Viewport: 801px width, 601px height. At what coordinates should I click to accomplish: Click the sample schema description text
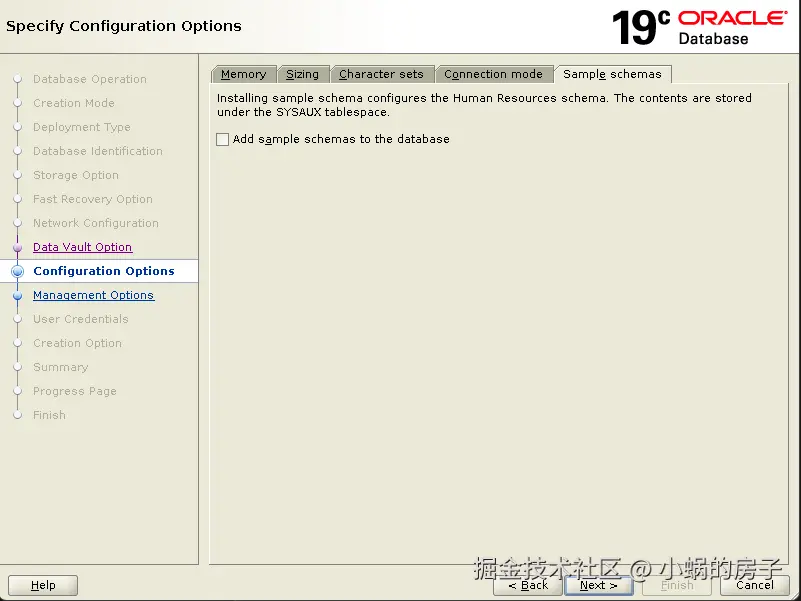pyautogui.click(x=484, y=105)
